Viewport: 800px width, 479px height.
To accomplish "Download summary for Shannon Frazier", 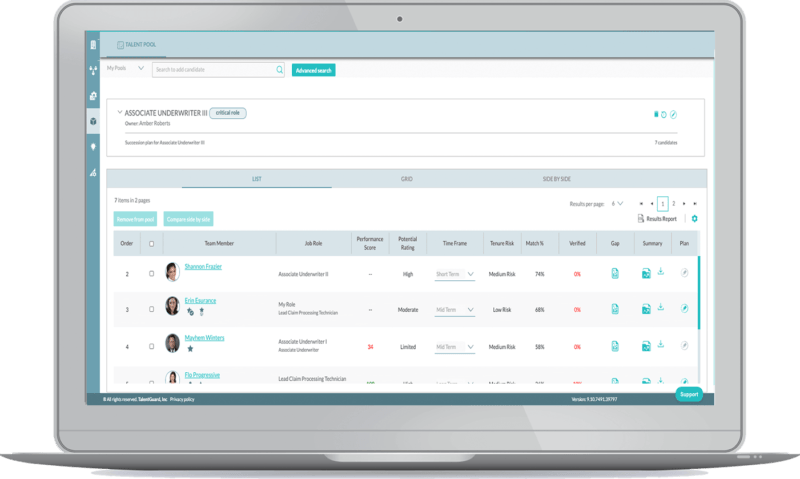I will (x=661, y=271).
